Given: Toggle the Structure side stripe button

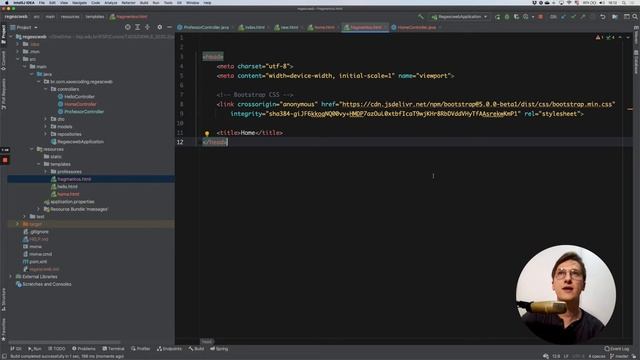Looking at the screenshot, I should (4, 299).
